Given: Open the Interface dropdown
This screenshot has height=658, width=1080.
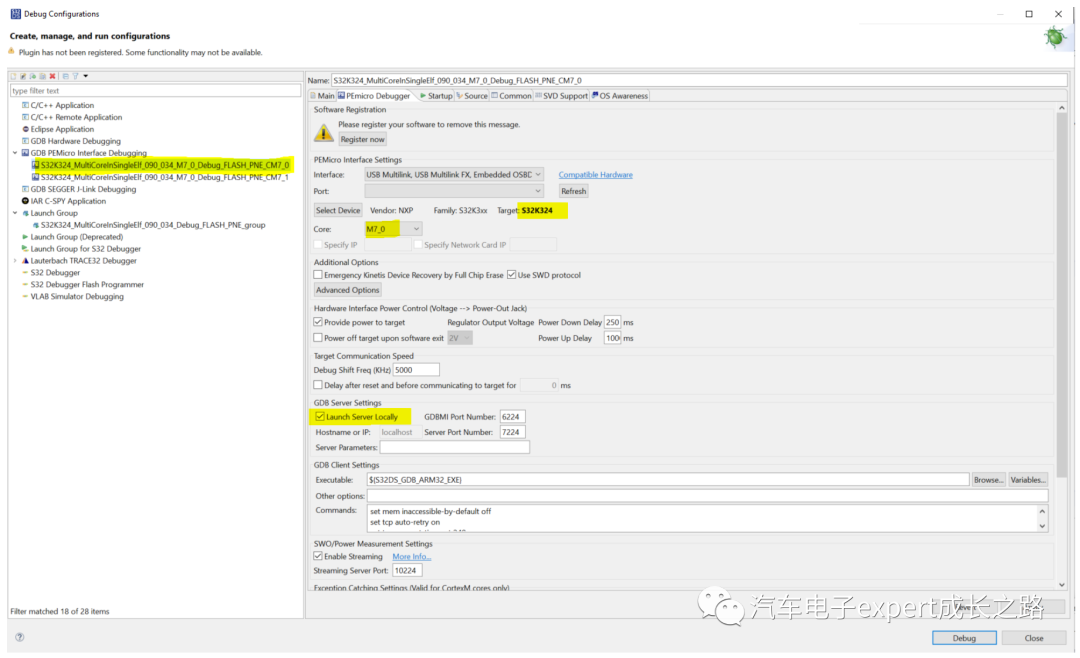Looking at the screenshot, I should click(x=454, y=174).
